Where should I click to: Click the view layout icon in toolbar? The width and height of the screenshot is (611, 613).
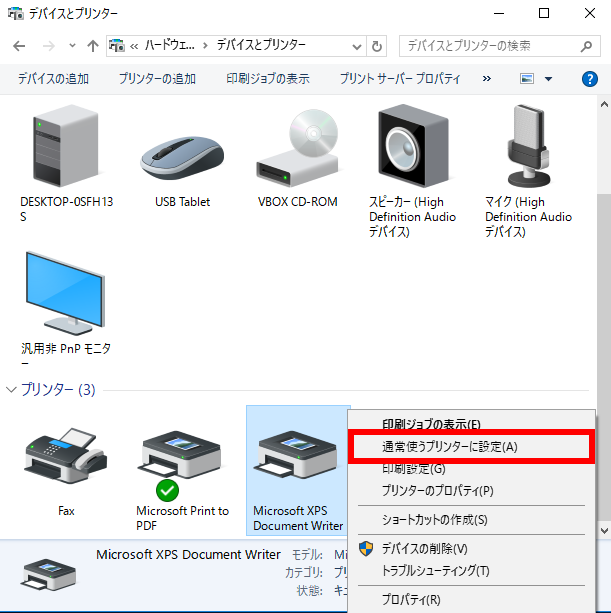click(527, 79)
